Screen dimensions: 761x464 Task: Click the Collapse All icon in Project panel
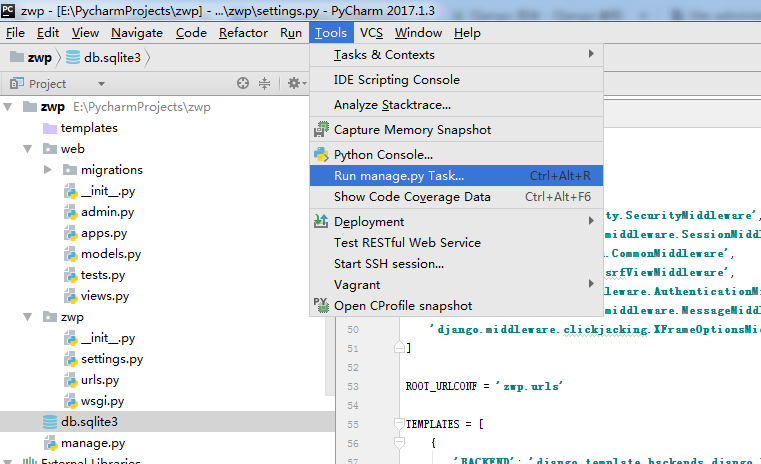pyautogui.click(x=264, y=83)
